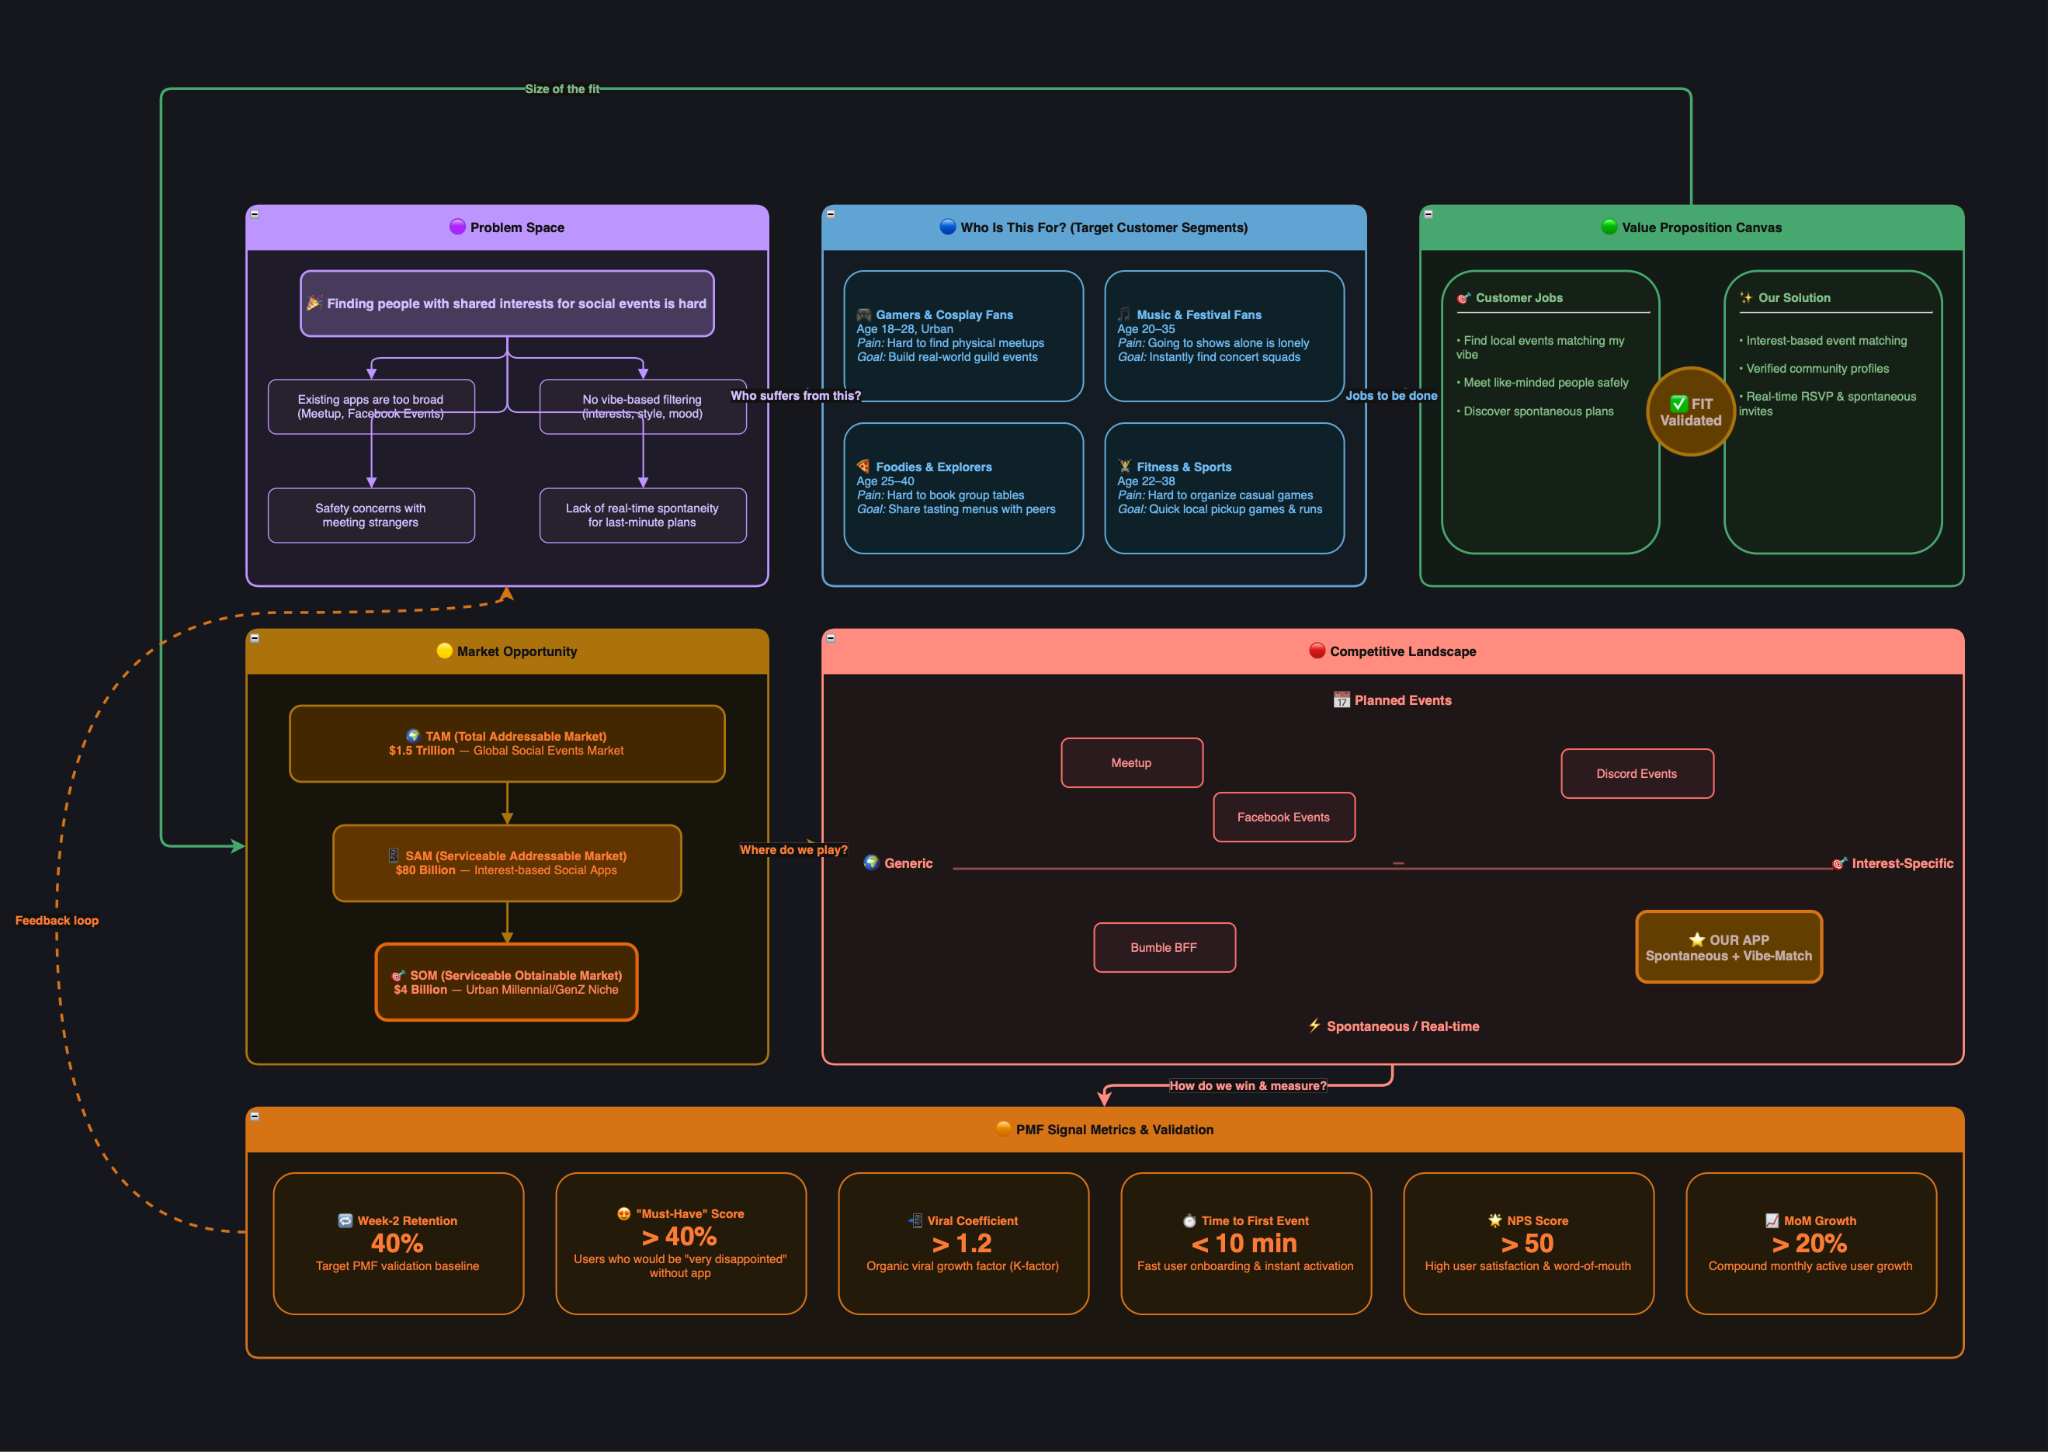Click the weightlifter icon beside Fitness & Sports
2048x1452 pixels.
tap(1124, 466)
